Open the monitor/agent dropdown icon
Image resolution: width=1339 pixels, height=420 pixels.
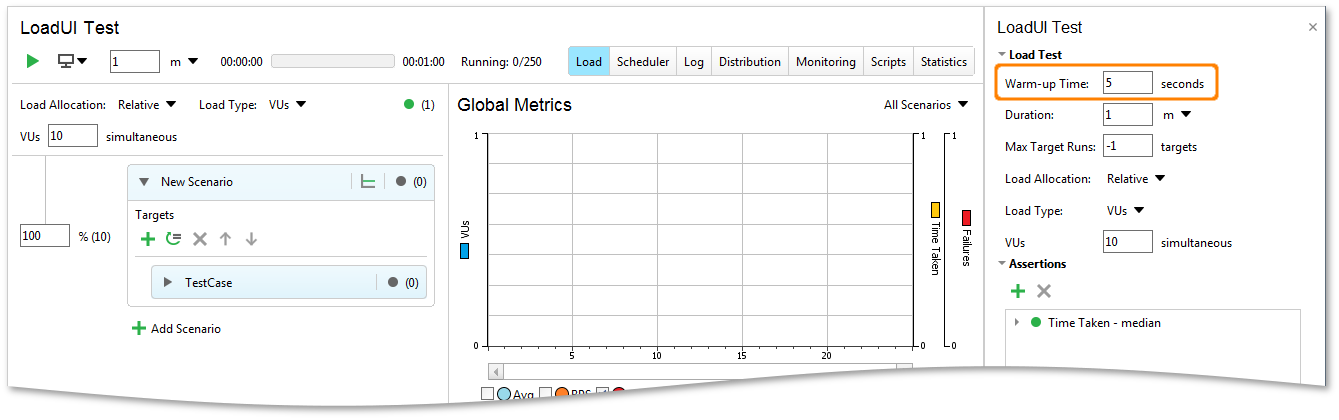coord(73,61)
